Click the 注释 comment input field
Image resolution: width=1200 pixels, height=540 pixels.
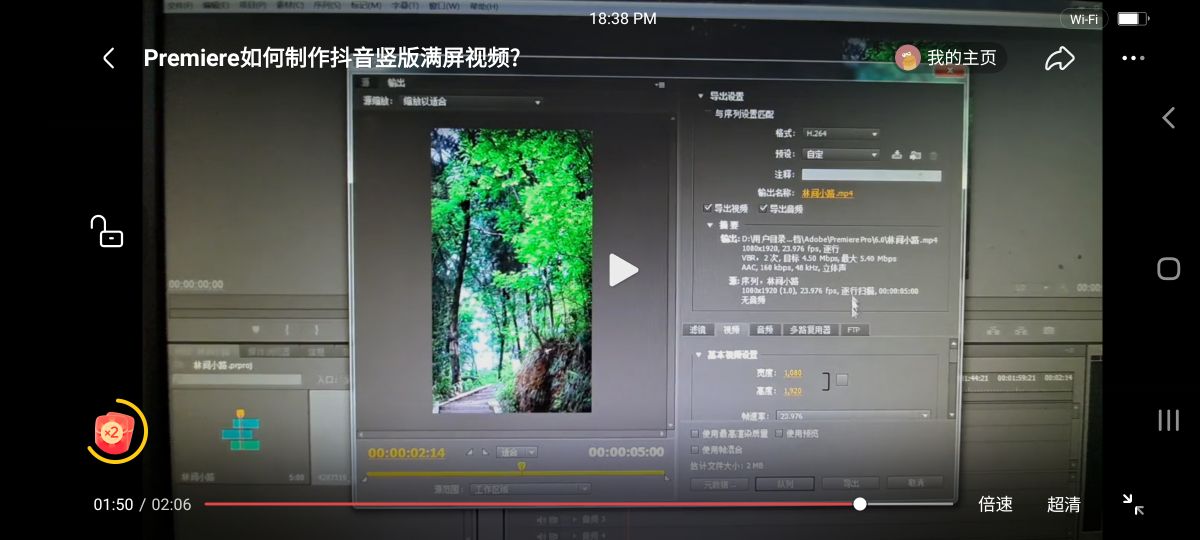tap(871, 175)
